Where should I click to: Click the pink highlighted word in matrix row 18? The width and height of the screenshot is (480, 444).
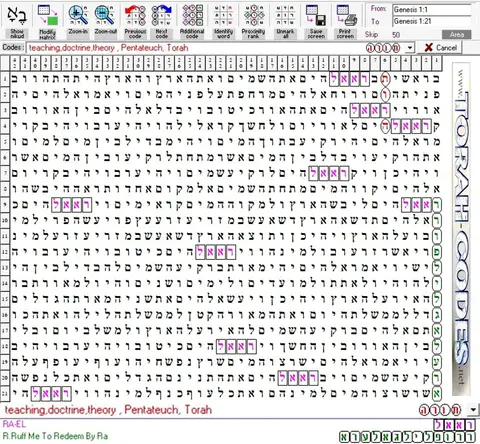[236, 347]
